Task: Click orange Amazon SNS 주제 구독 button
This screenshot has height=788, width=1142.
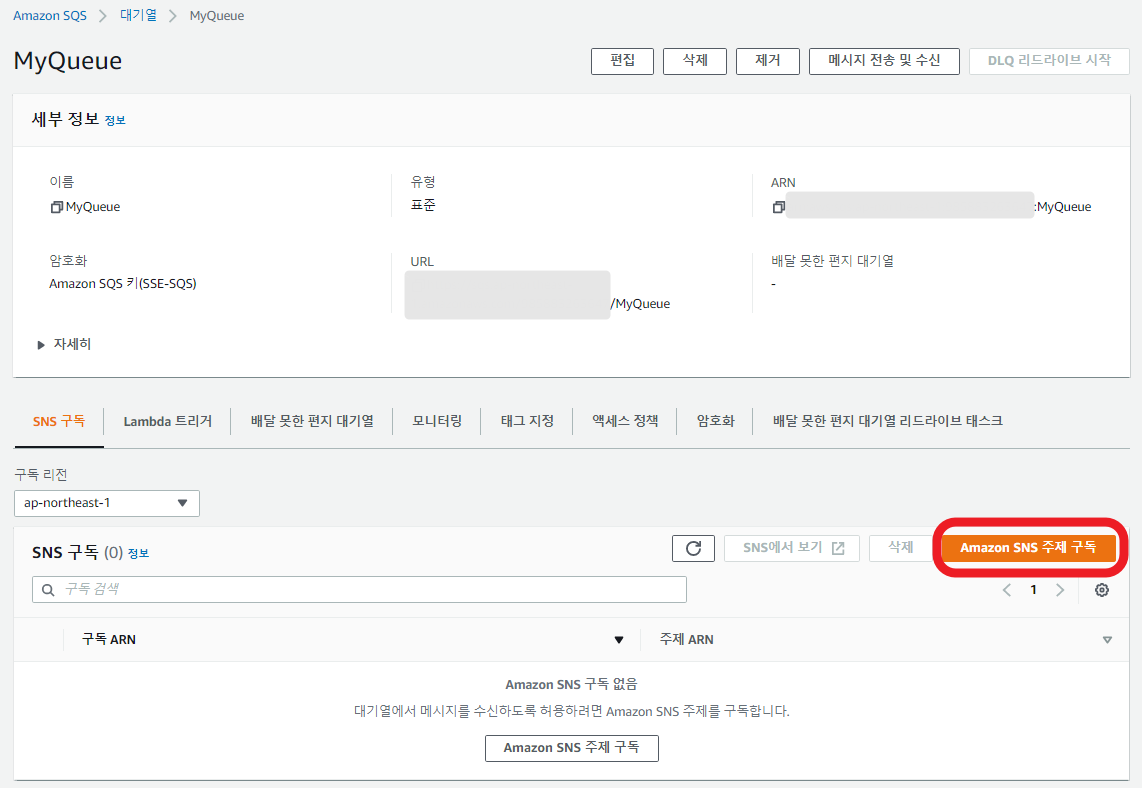Action: click(1028, 548)
